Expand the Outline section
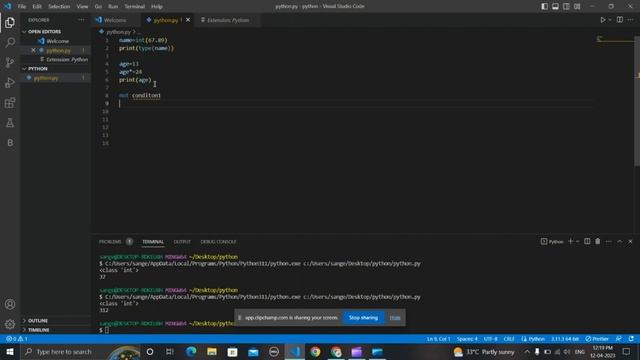The height and width of the screenshot is (360, 640). 56,320
